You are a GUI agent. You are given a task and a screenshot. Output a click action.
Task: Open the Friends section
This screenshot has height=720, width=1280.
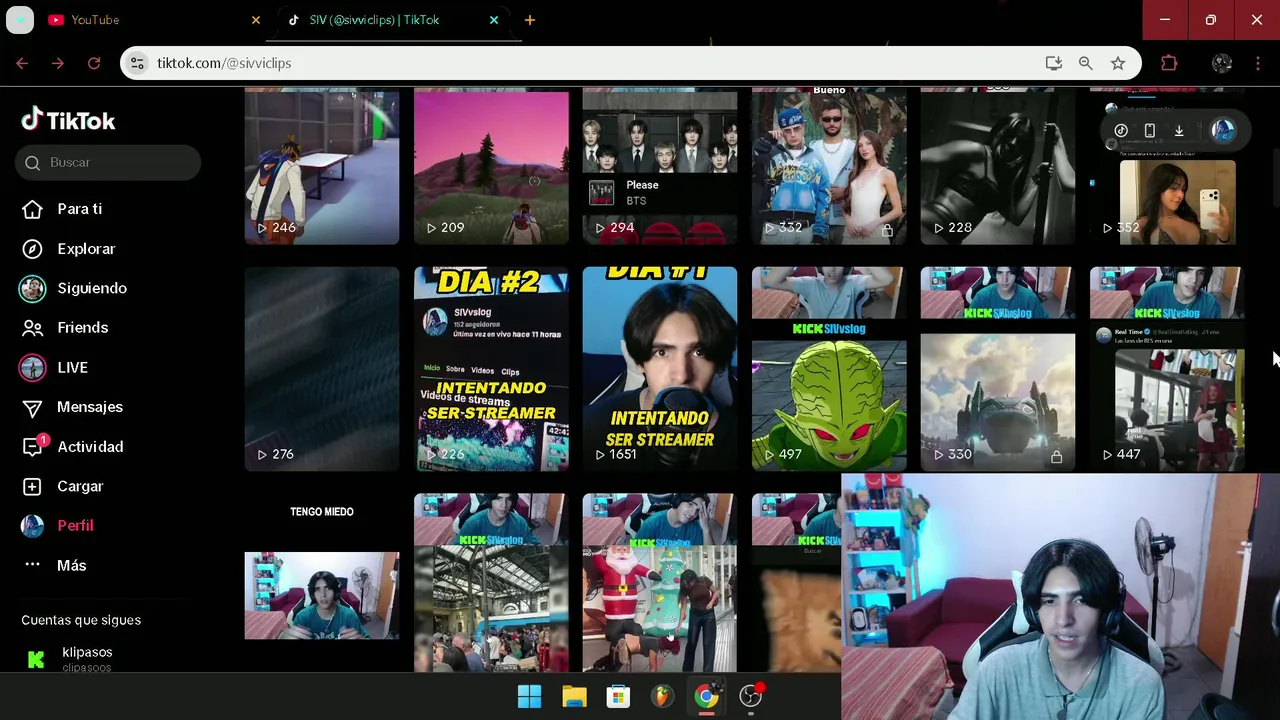click(82, 328)
